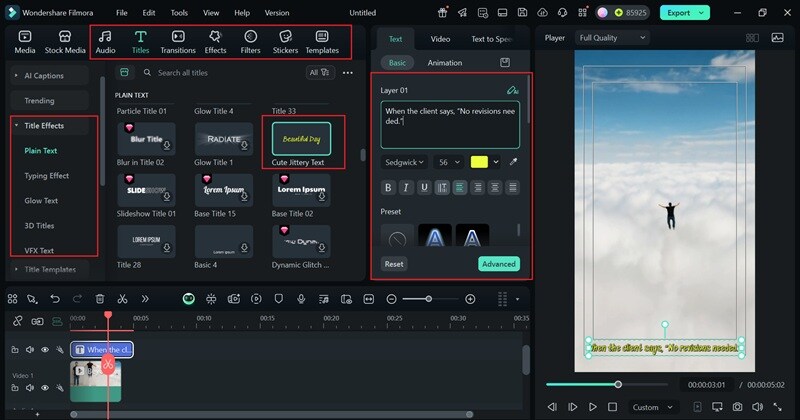Toggle underline text formatting
Image resolution: width=800 pixels, height=420 pixels.
pyautogui.click(x=424, y=187)
